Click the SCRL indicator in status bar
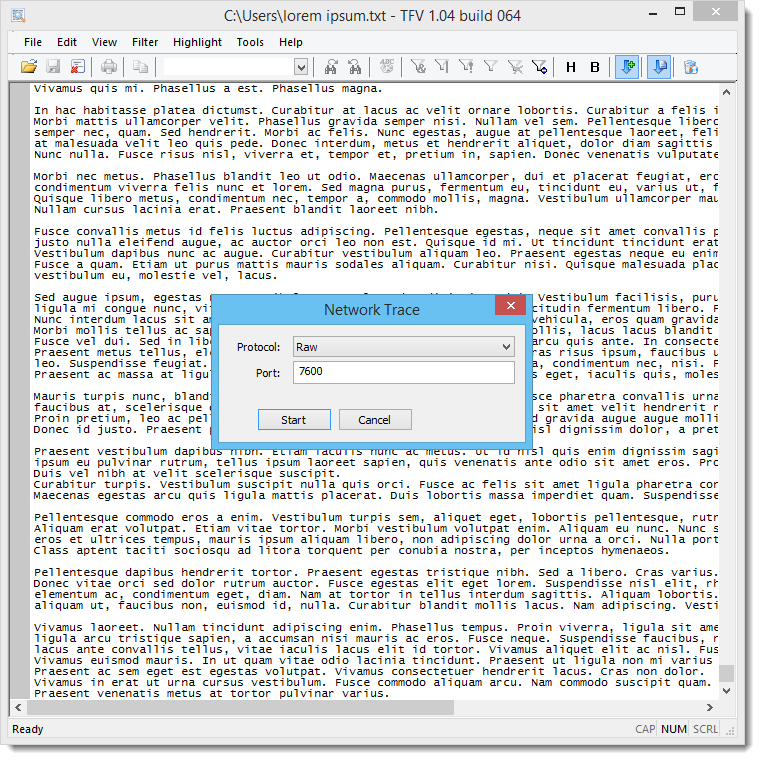The height and width of the screenshot is (760, 760). click(x=705, y=729)
